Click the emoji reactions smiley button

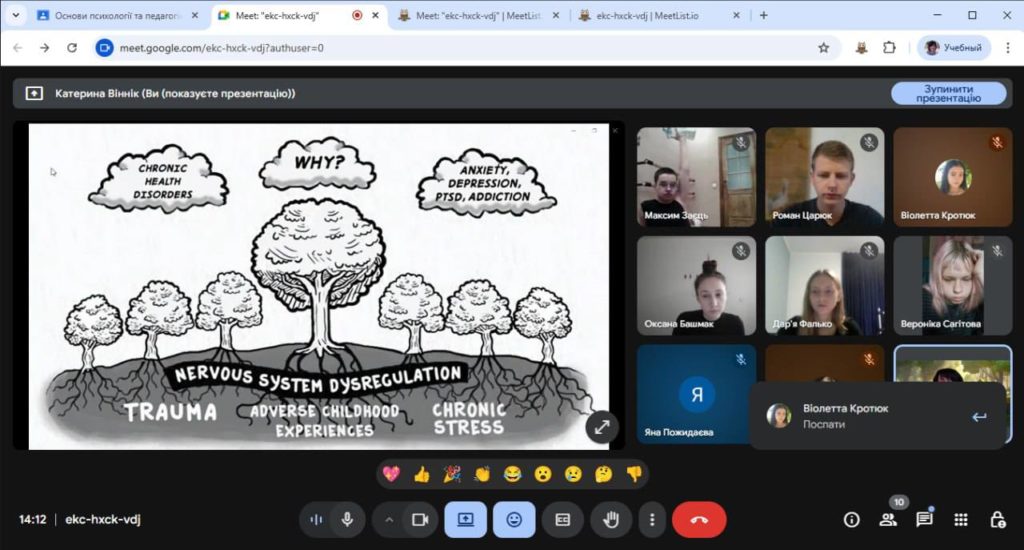514,519
